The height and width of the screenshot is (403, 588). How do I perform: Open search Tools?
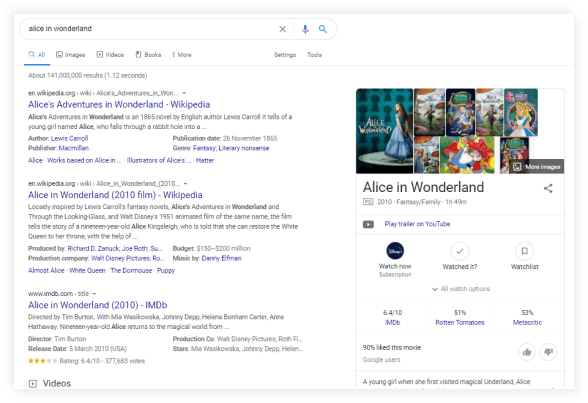tap(314, 55)
